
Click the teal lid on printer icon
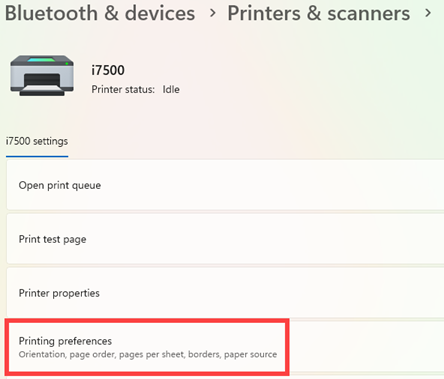41,60
